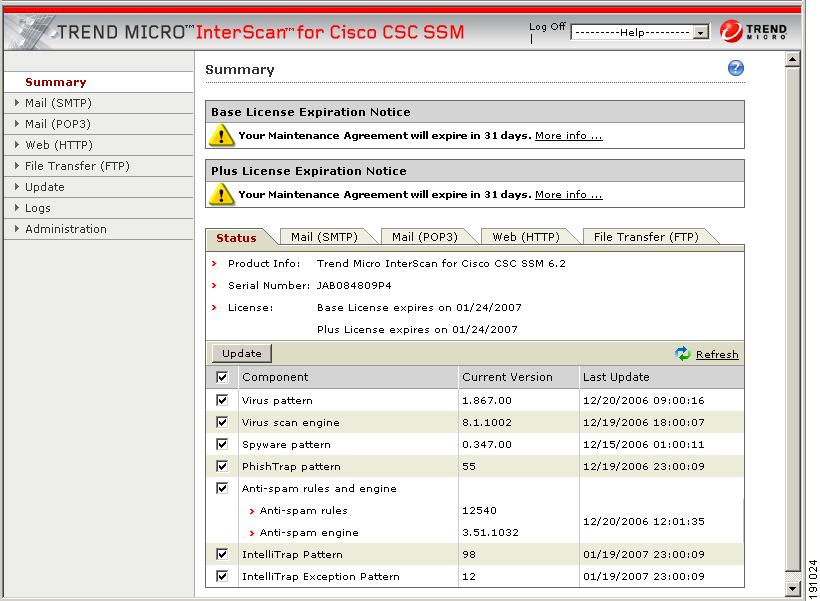This screenshot has width=820, height=601.
Task: Toggle the Spyware pattern checkbox
Action: tap(222, 444)
